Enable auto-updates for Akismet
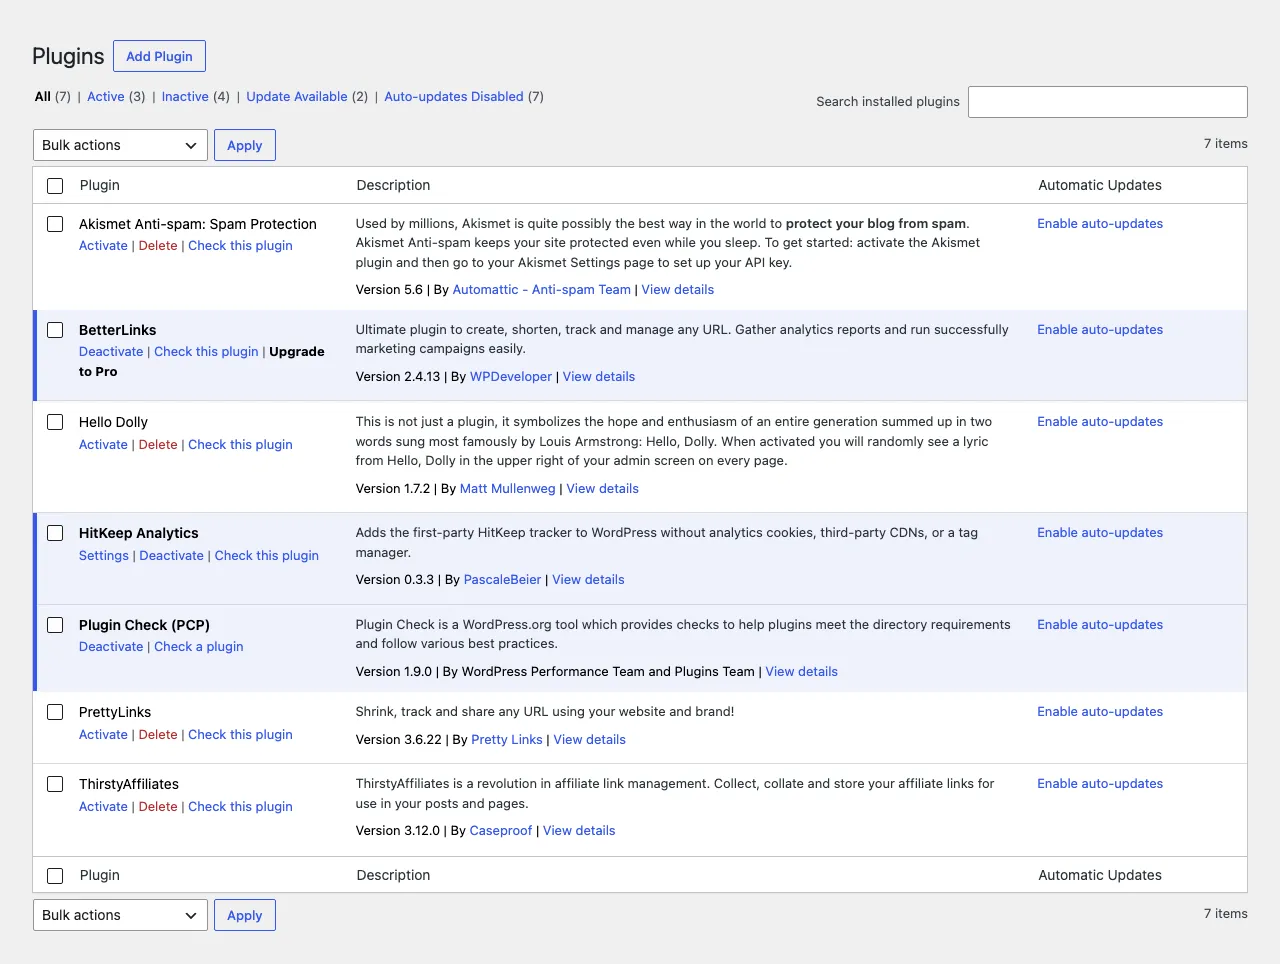 coord(1100,224)
